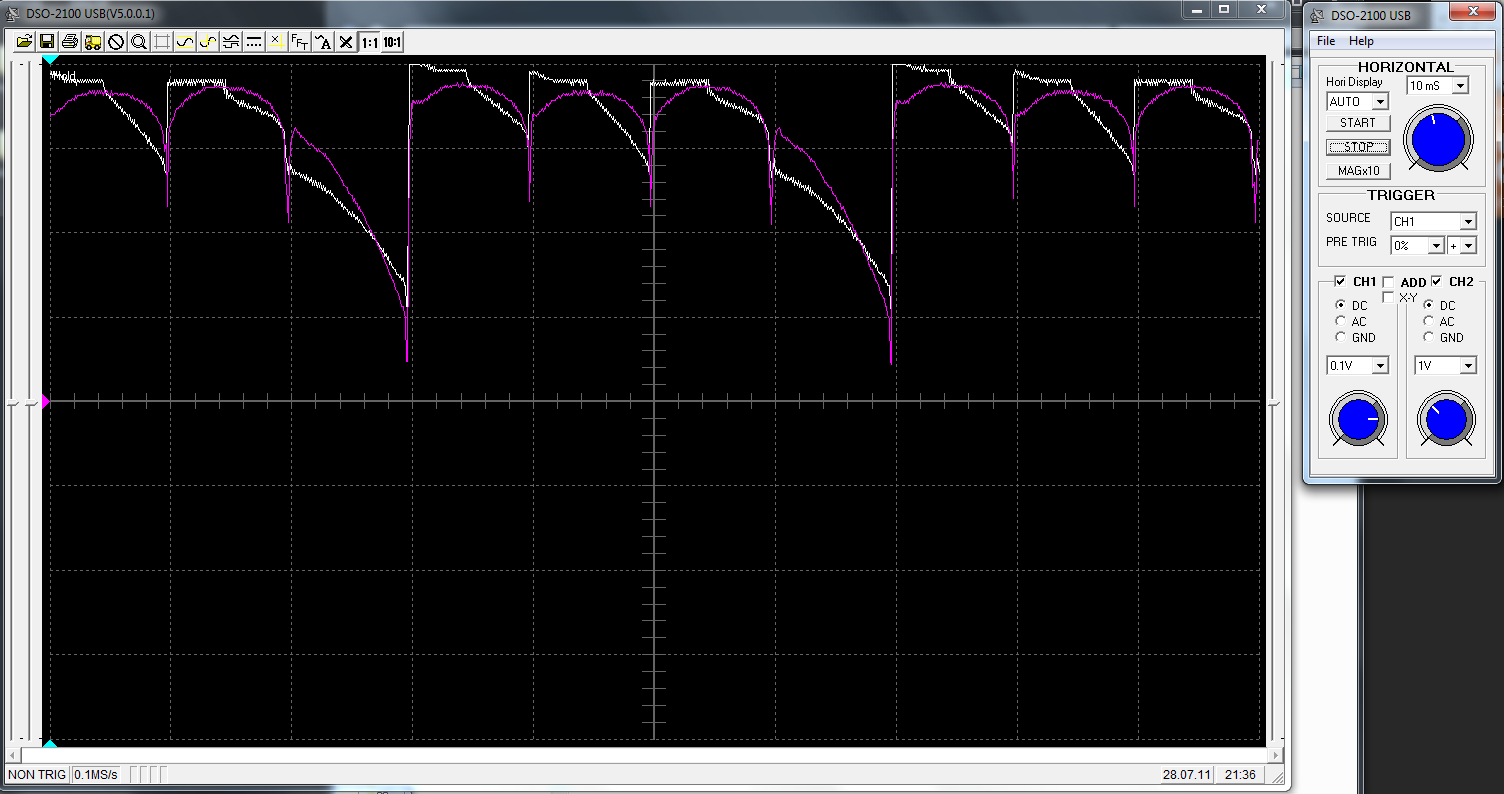Save the waveform using the floppy disk icon
Viewport: 1504px width, 794px height.
click(47, 42)
